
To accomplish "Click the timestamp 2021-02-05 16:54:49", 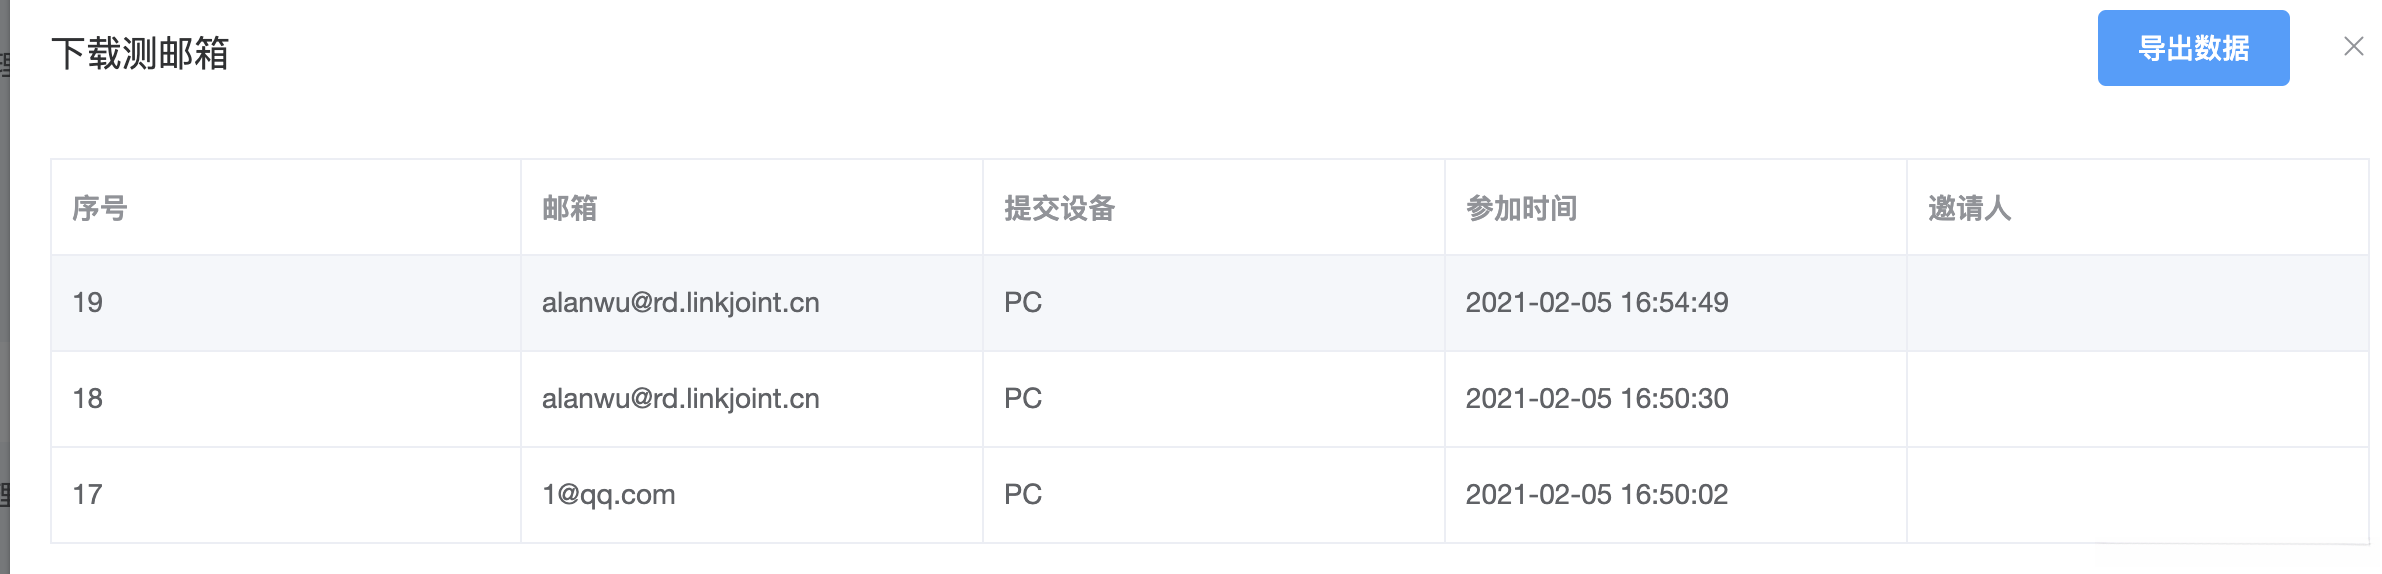I will [1596, 302].
